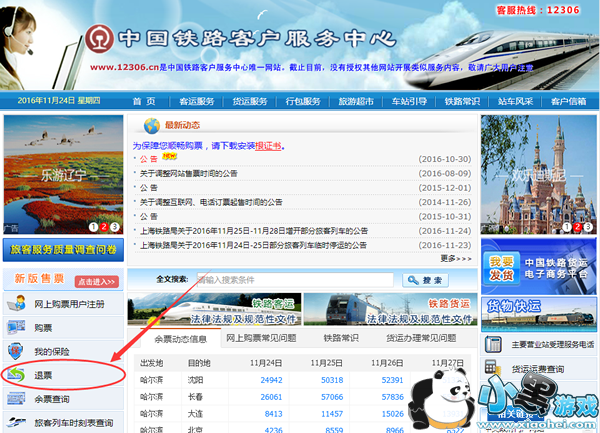Click the shield icon beside 我的保险

(15, 351)
